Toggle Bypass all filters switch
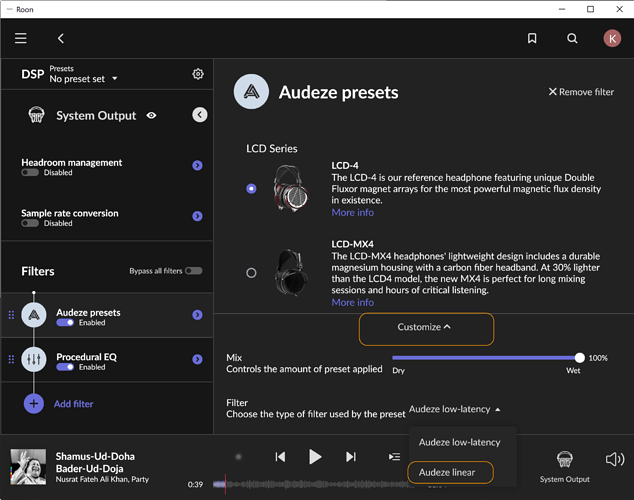 (194, 271)
